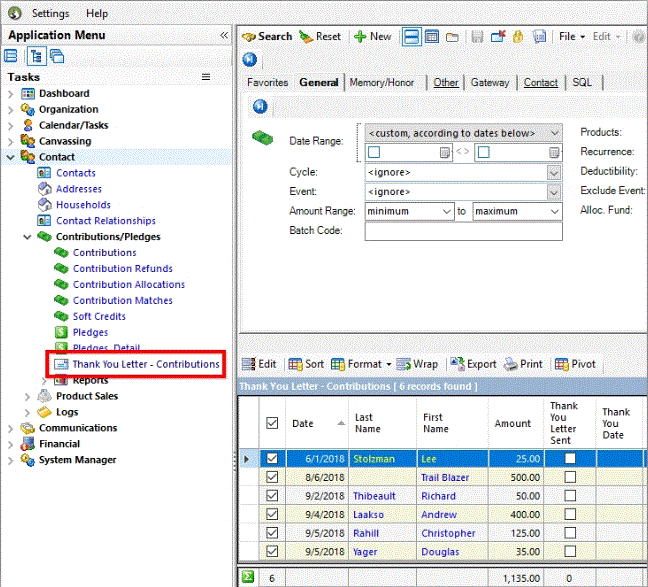Click the Reset filter button

click(320, 37)
